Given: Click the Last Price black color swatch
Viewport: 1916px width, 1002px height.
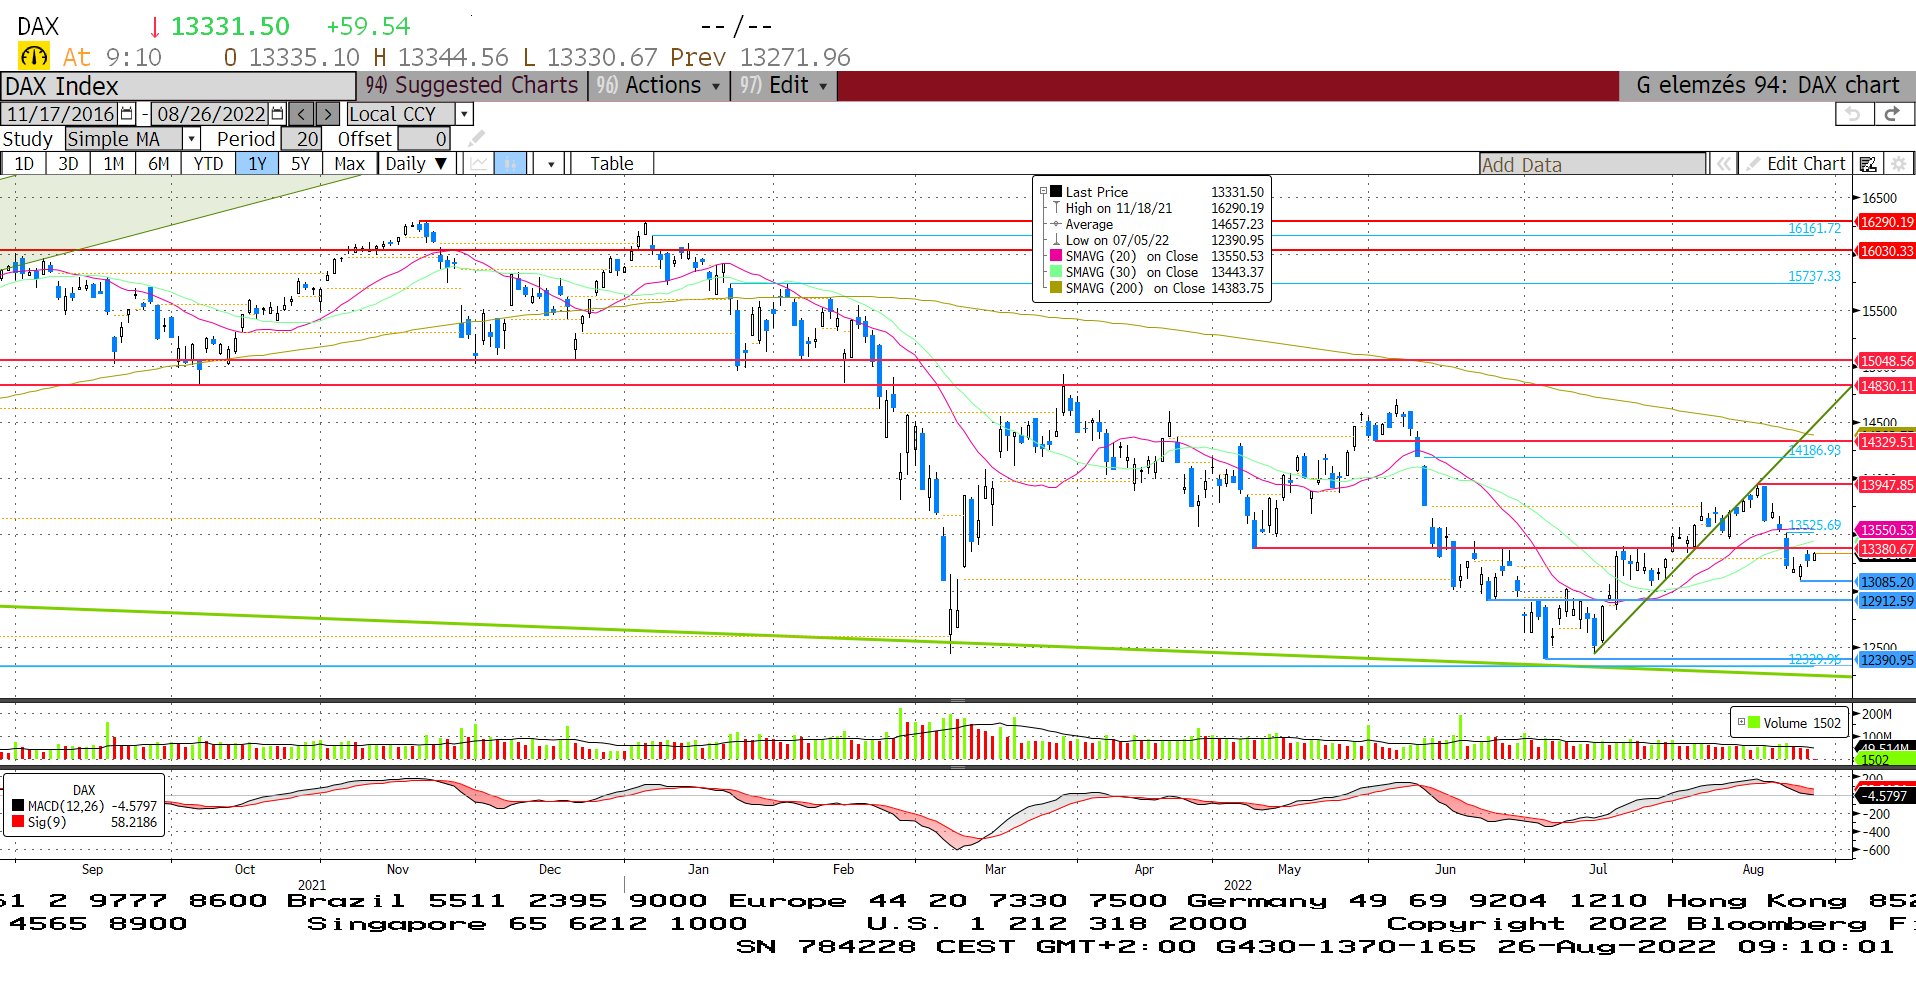Looking at the screenshot, I should 1056,191.
